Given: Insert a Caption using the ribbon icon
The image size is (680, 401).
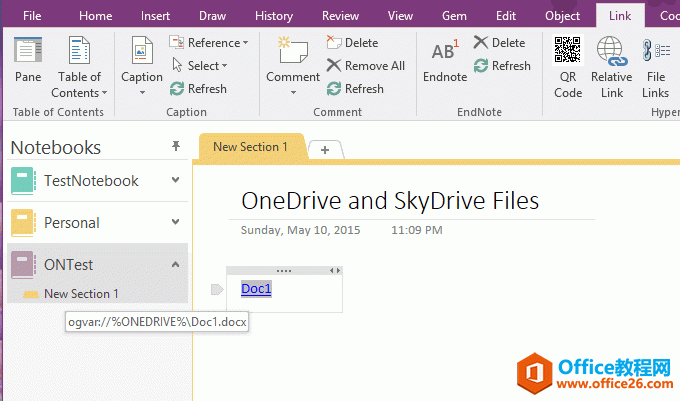Looking at the screenshot, I should click(142, 60).
